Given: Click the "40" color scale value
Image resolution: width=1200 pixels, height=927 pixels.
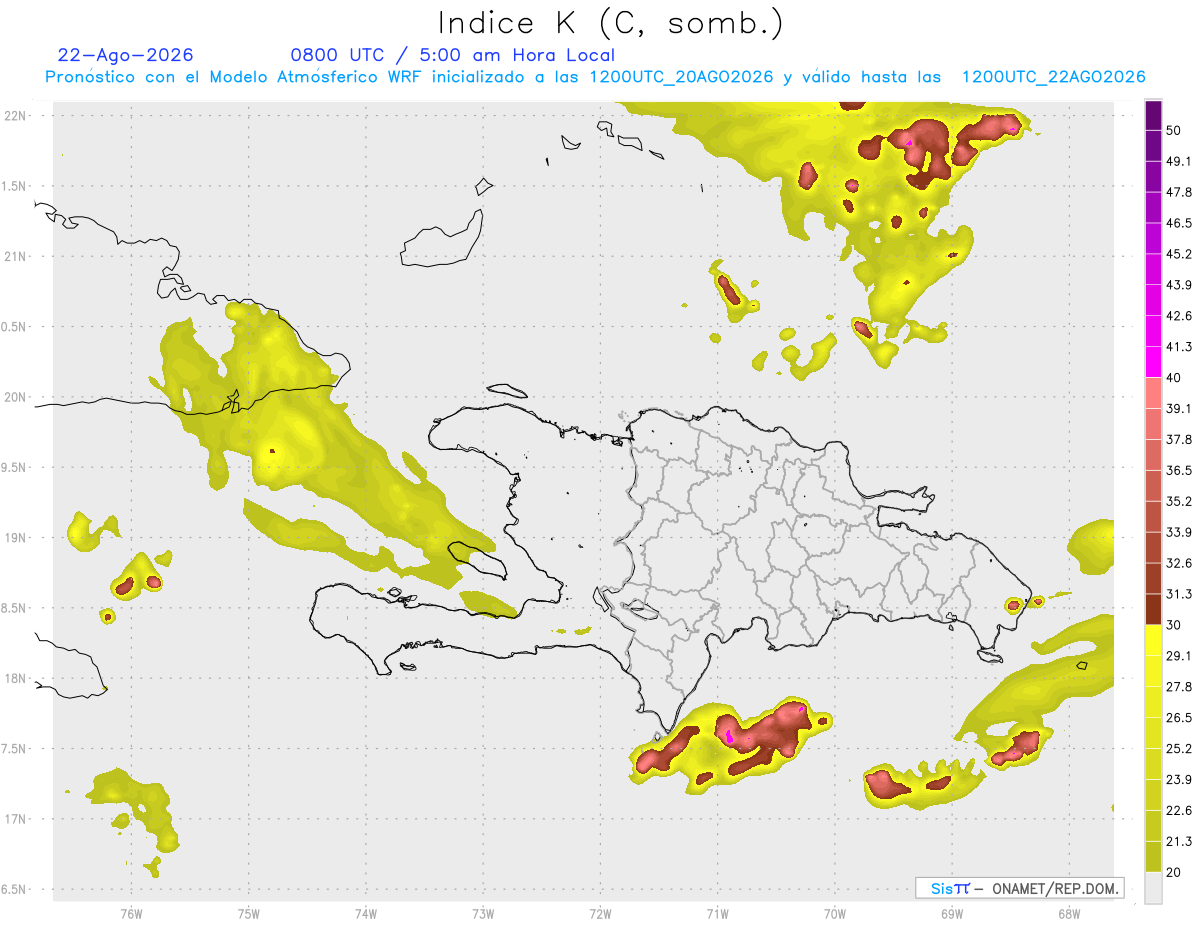Looking at the screenshot, I should pyautogui.click(x=1174, y=378).
